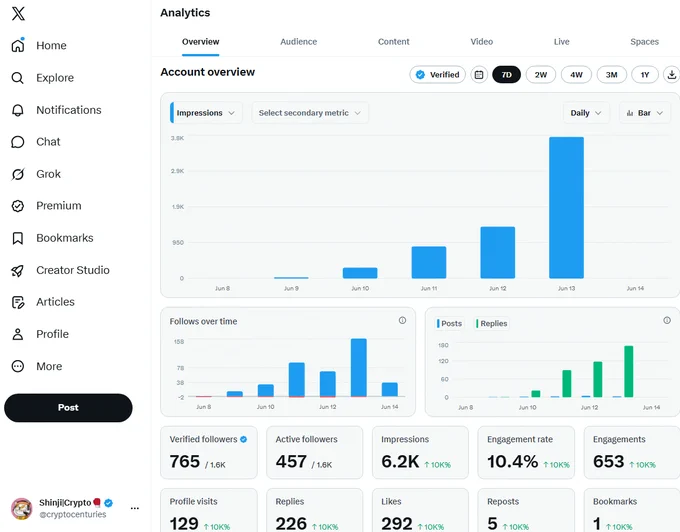Click the @cryptocenturies handle

pos(72,515)
